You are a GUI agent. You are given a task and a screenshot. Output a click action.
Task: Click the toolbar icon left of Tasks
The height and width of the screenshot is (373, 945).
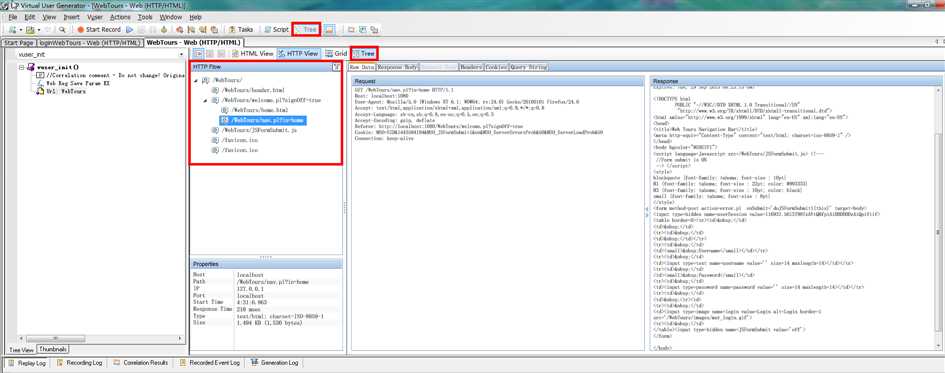215,29
